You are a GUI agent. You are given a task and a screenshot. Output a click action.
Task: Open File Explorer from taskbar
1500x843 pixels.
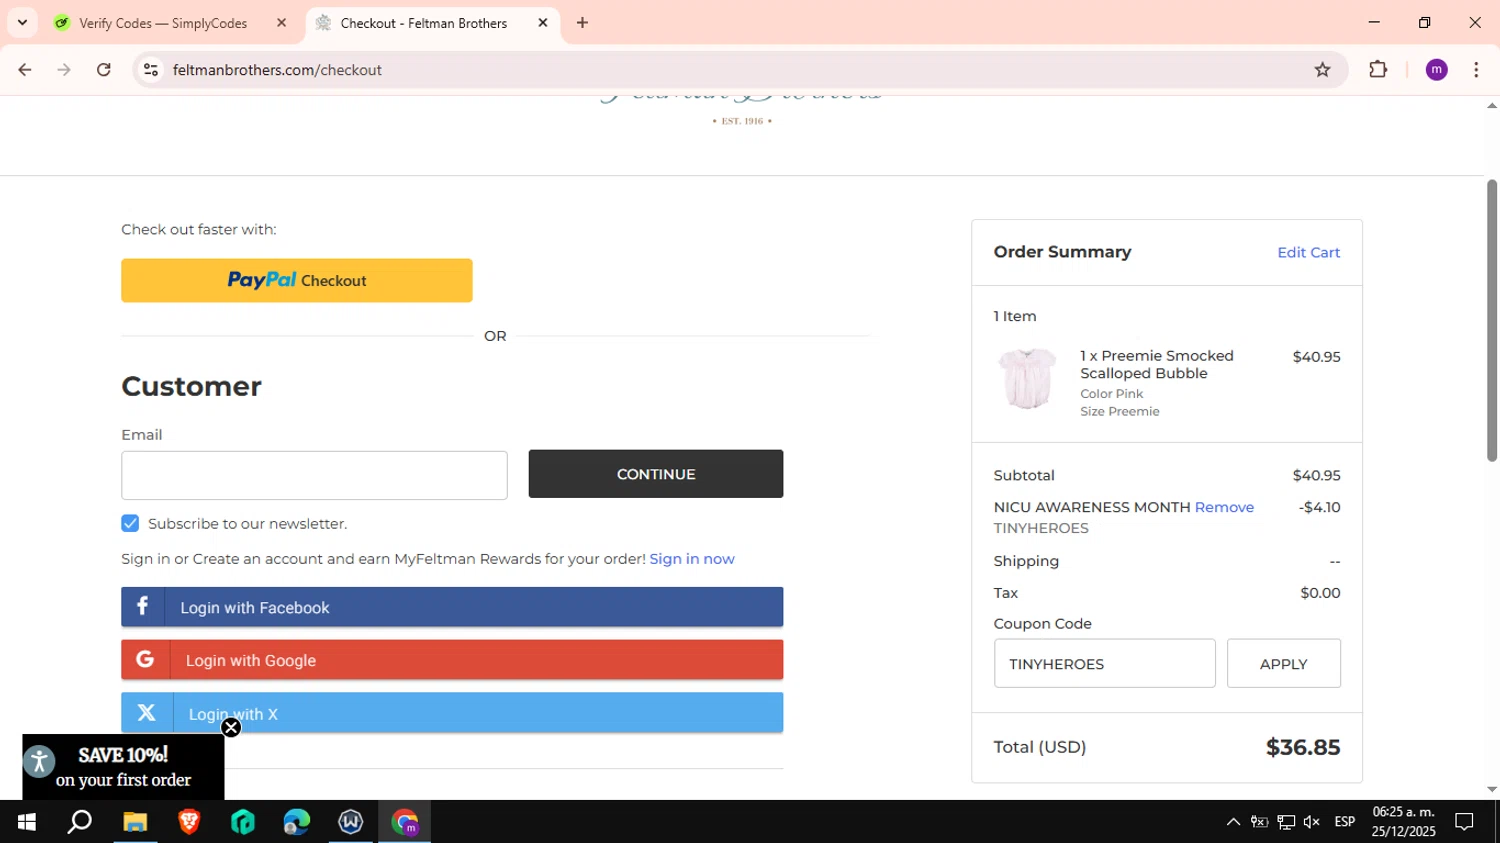(135, 822)
